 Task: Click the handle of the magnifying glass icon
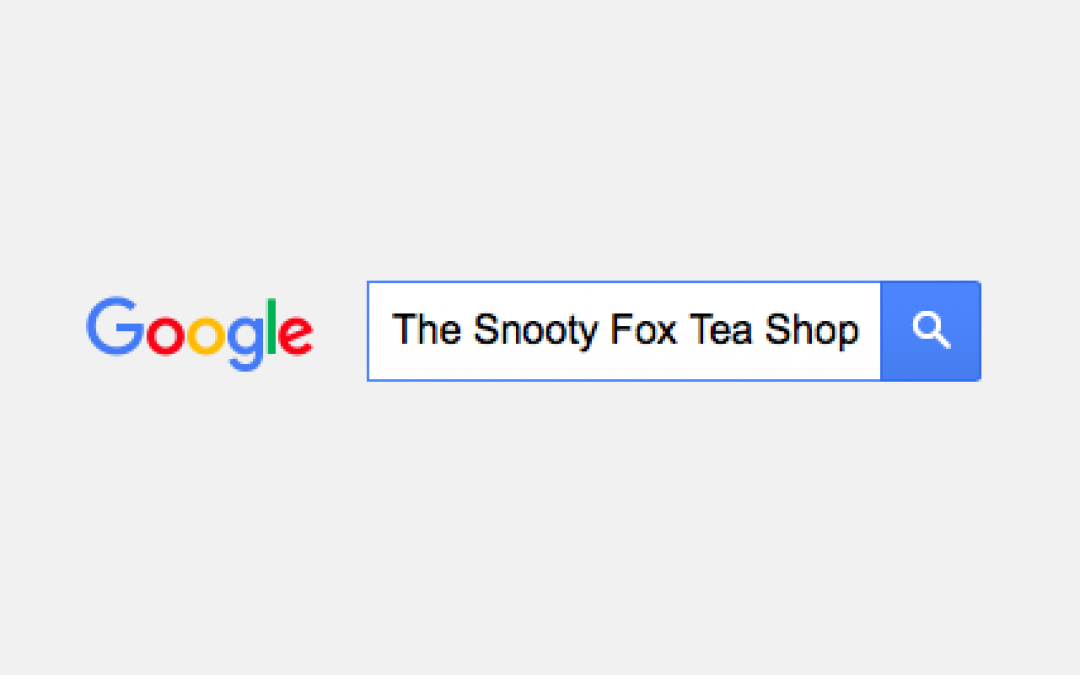[942, 340]
